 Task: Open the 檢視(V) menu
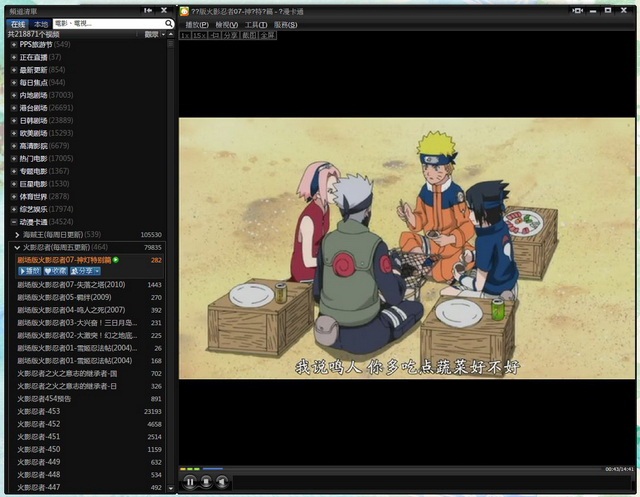click(227, 25)
